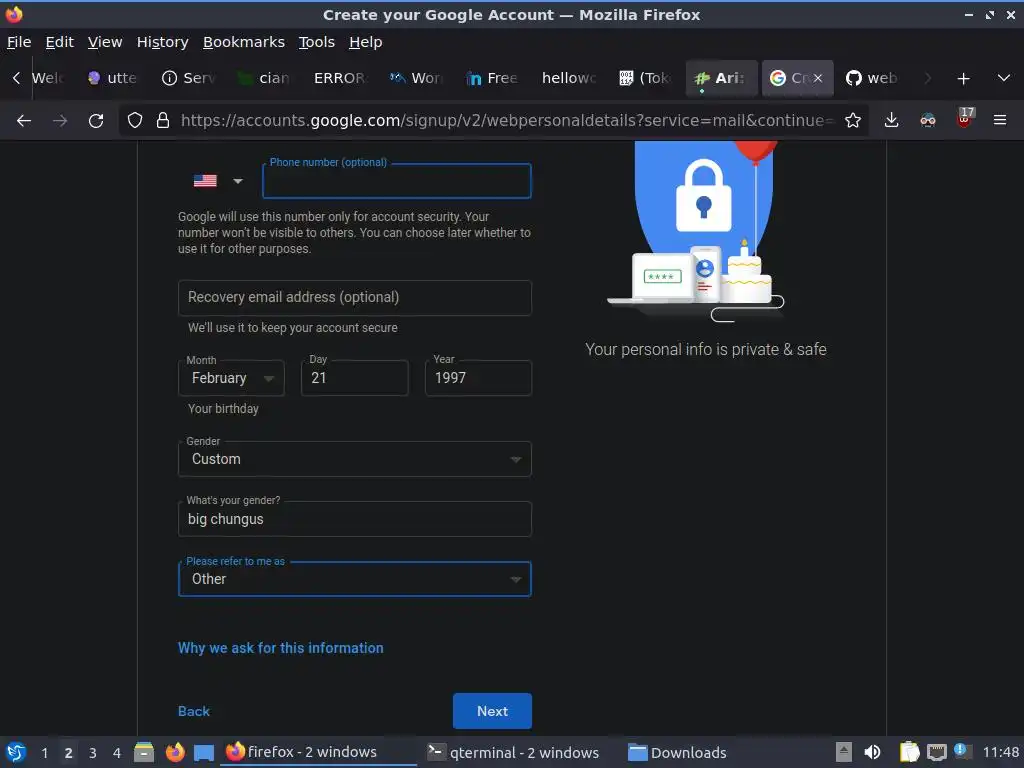Open firefox - 2 windows taskbar entry

[x=319, y=752]
